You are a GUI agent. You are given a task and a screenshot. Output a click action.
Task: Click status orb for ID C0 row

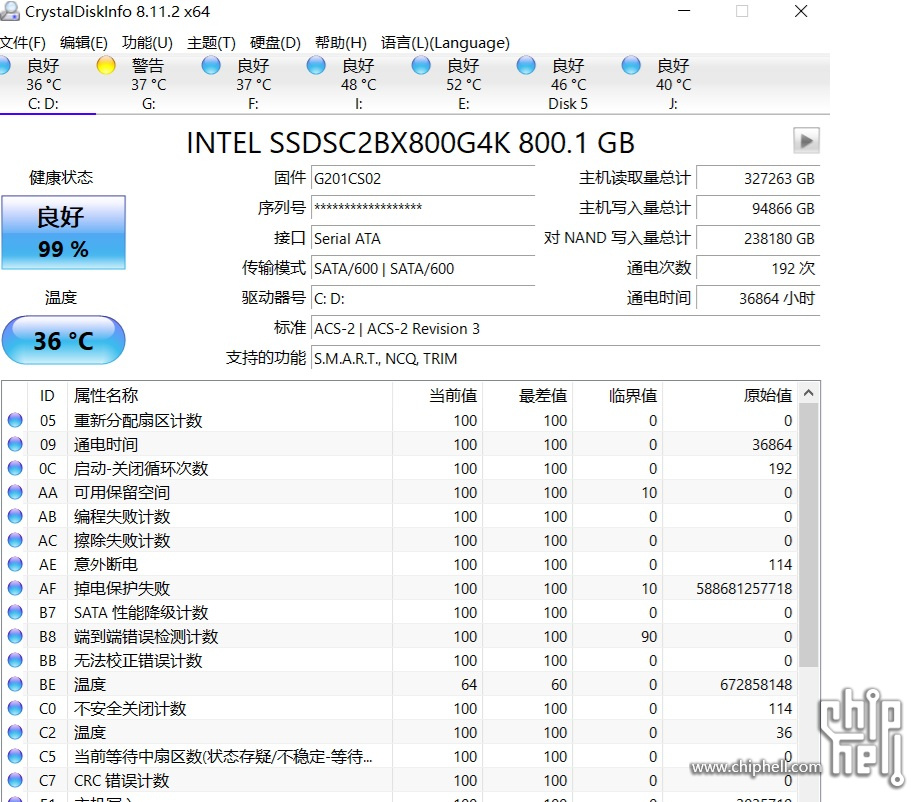tap(15, 708)
